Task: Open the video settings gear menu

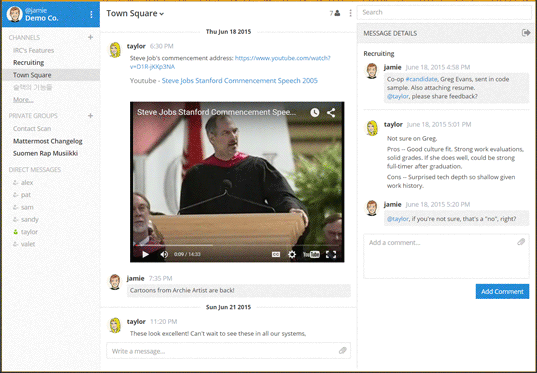Action: 292,254
